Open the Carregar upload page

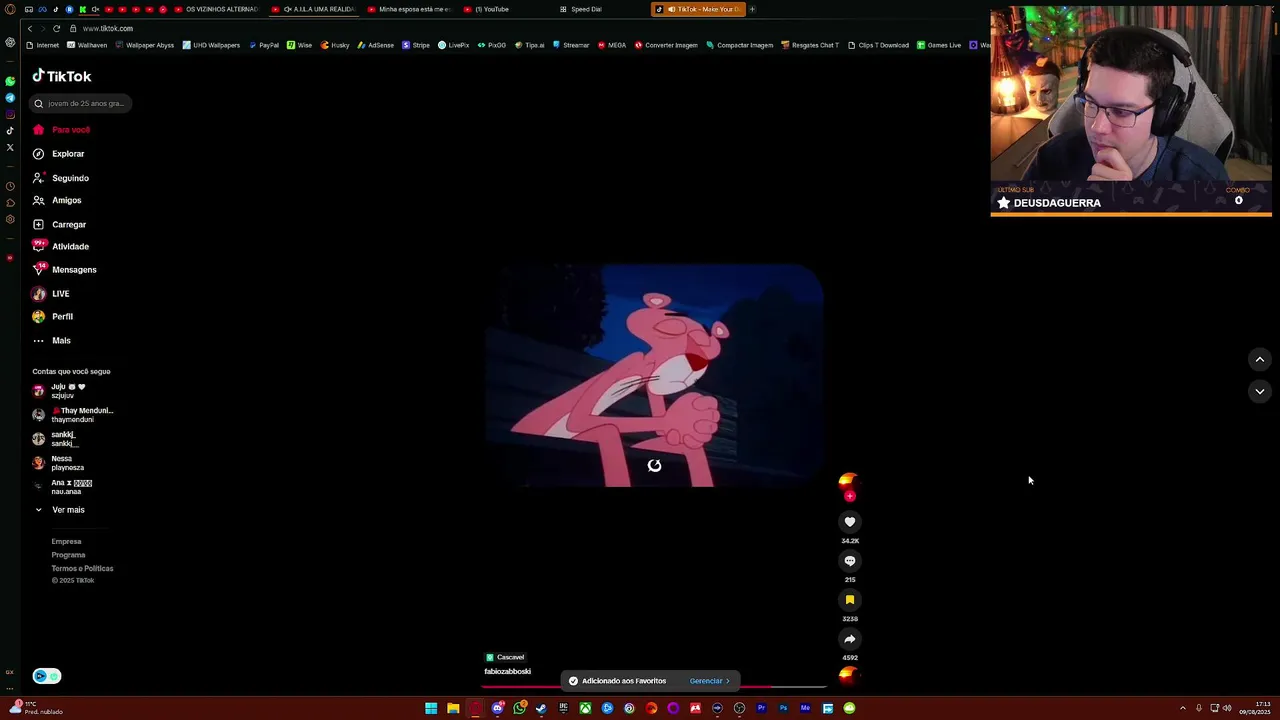coord(59,225)
